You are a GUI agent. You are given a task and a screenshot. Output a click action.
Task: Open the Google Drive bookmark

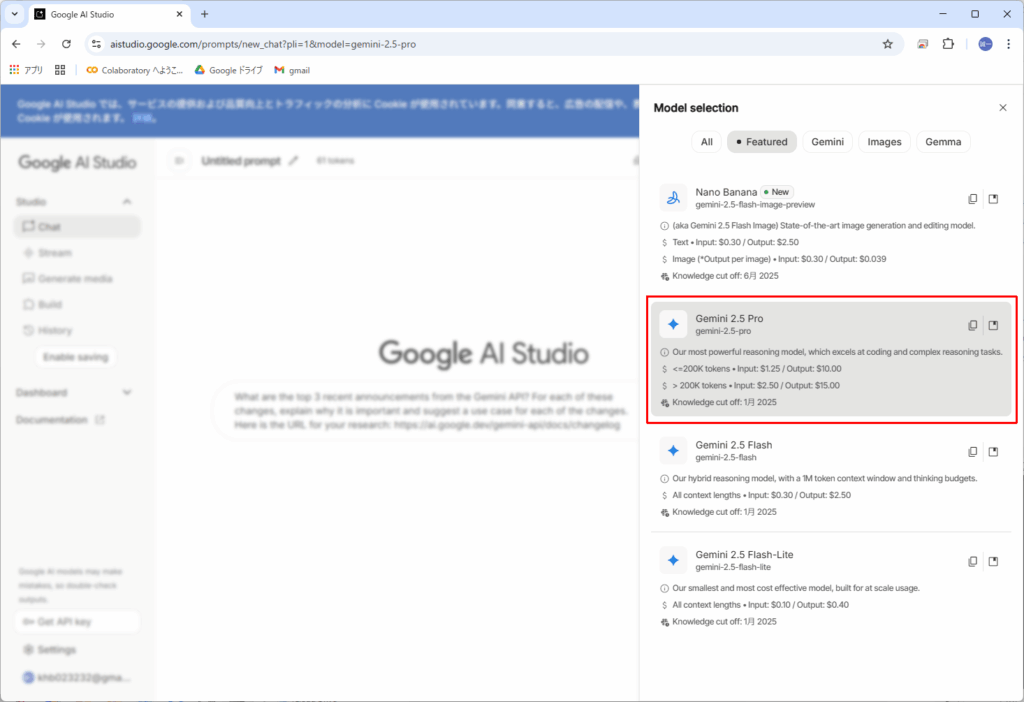[x=229, y=70]
